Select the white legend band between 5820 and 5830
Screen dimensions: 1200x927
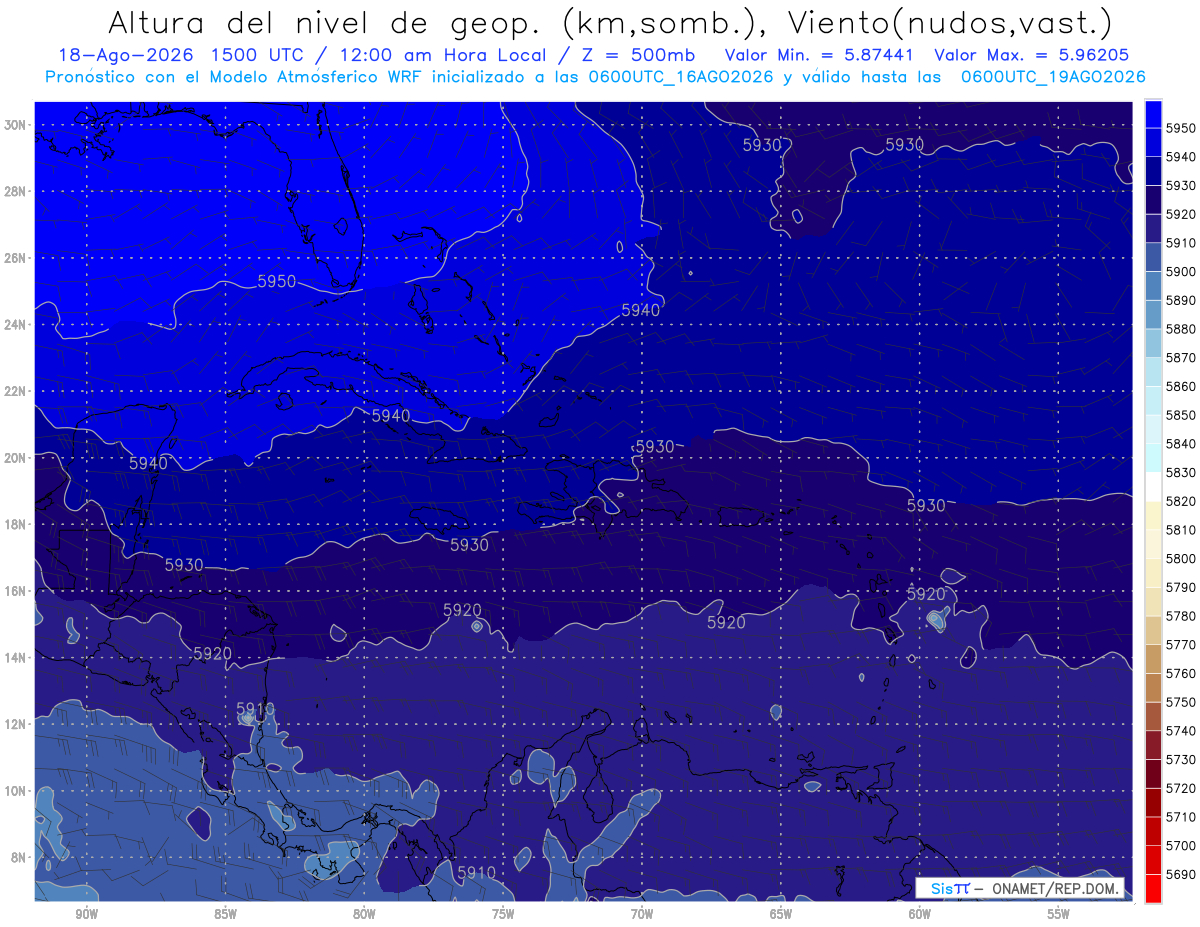point(1153,486)
